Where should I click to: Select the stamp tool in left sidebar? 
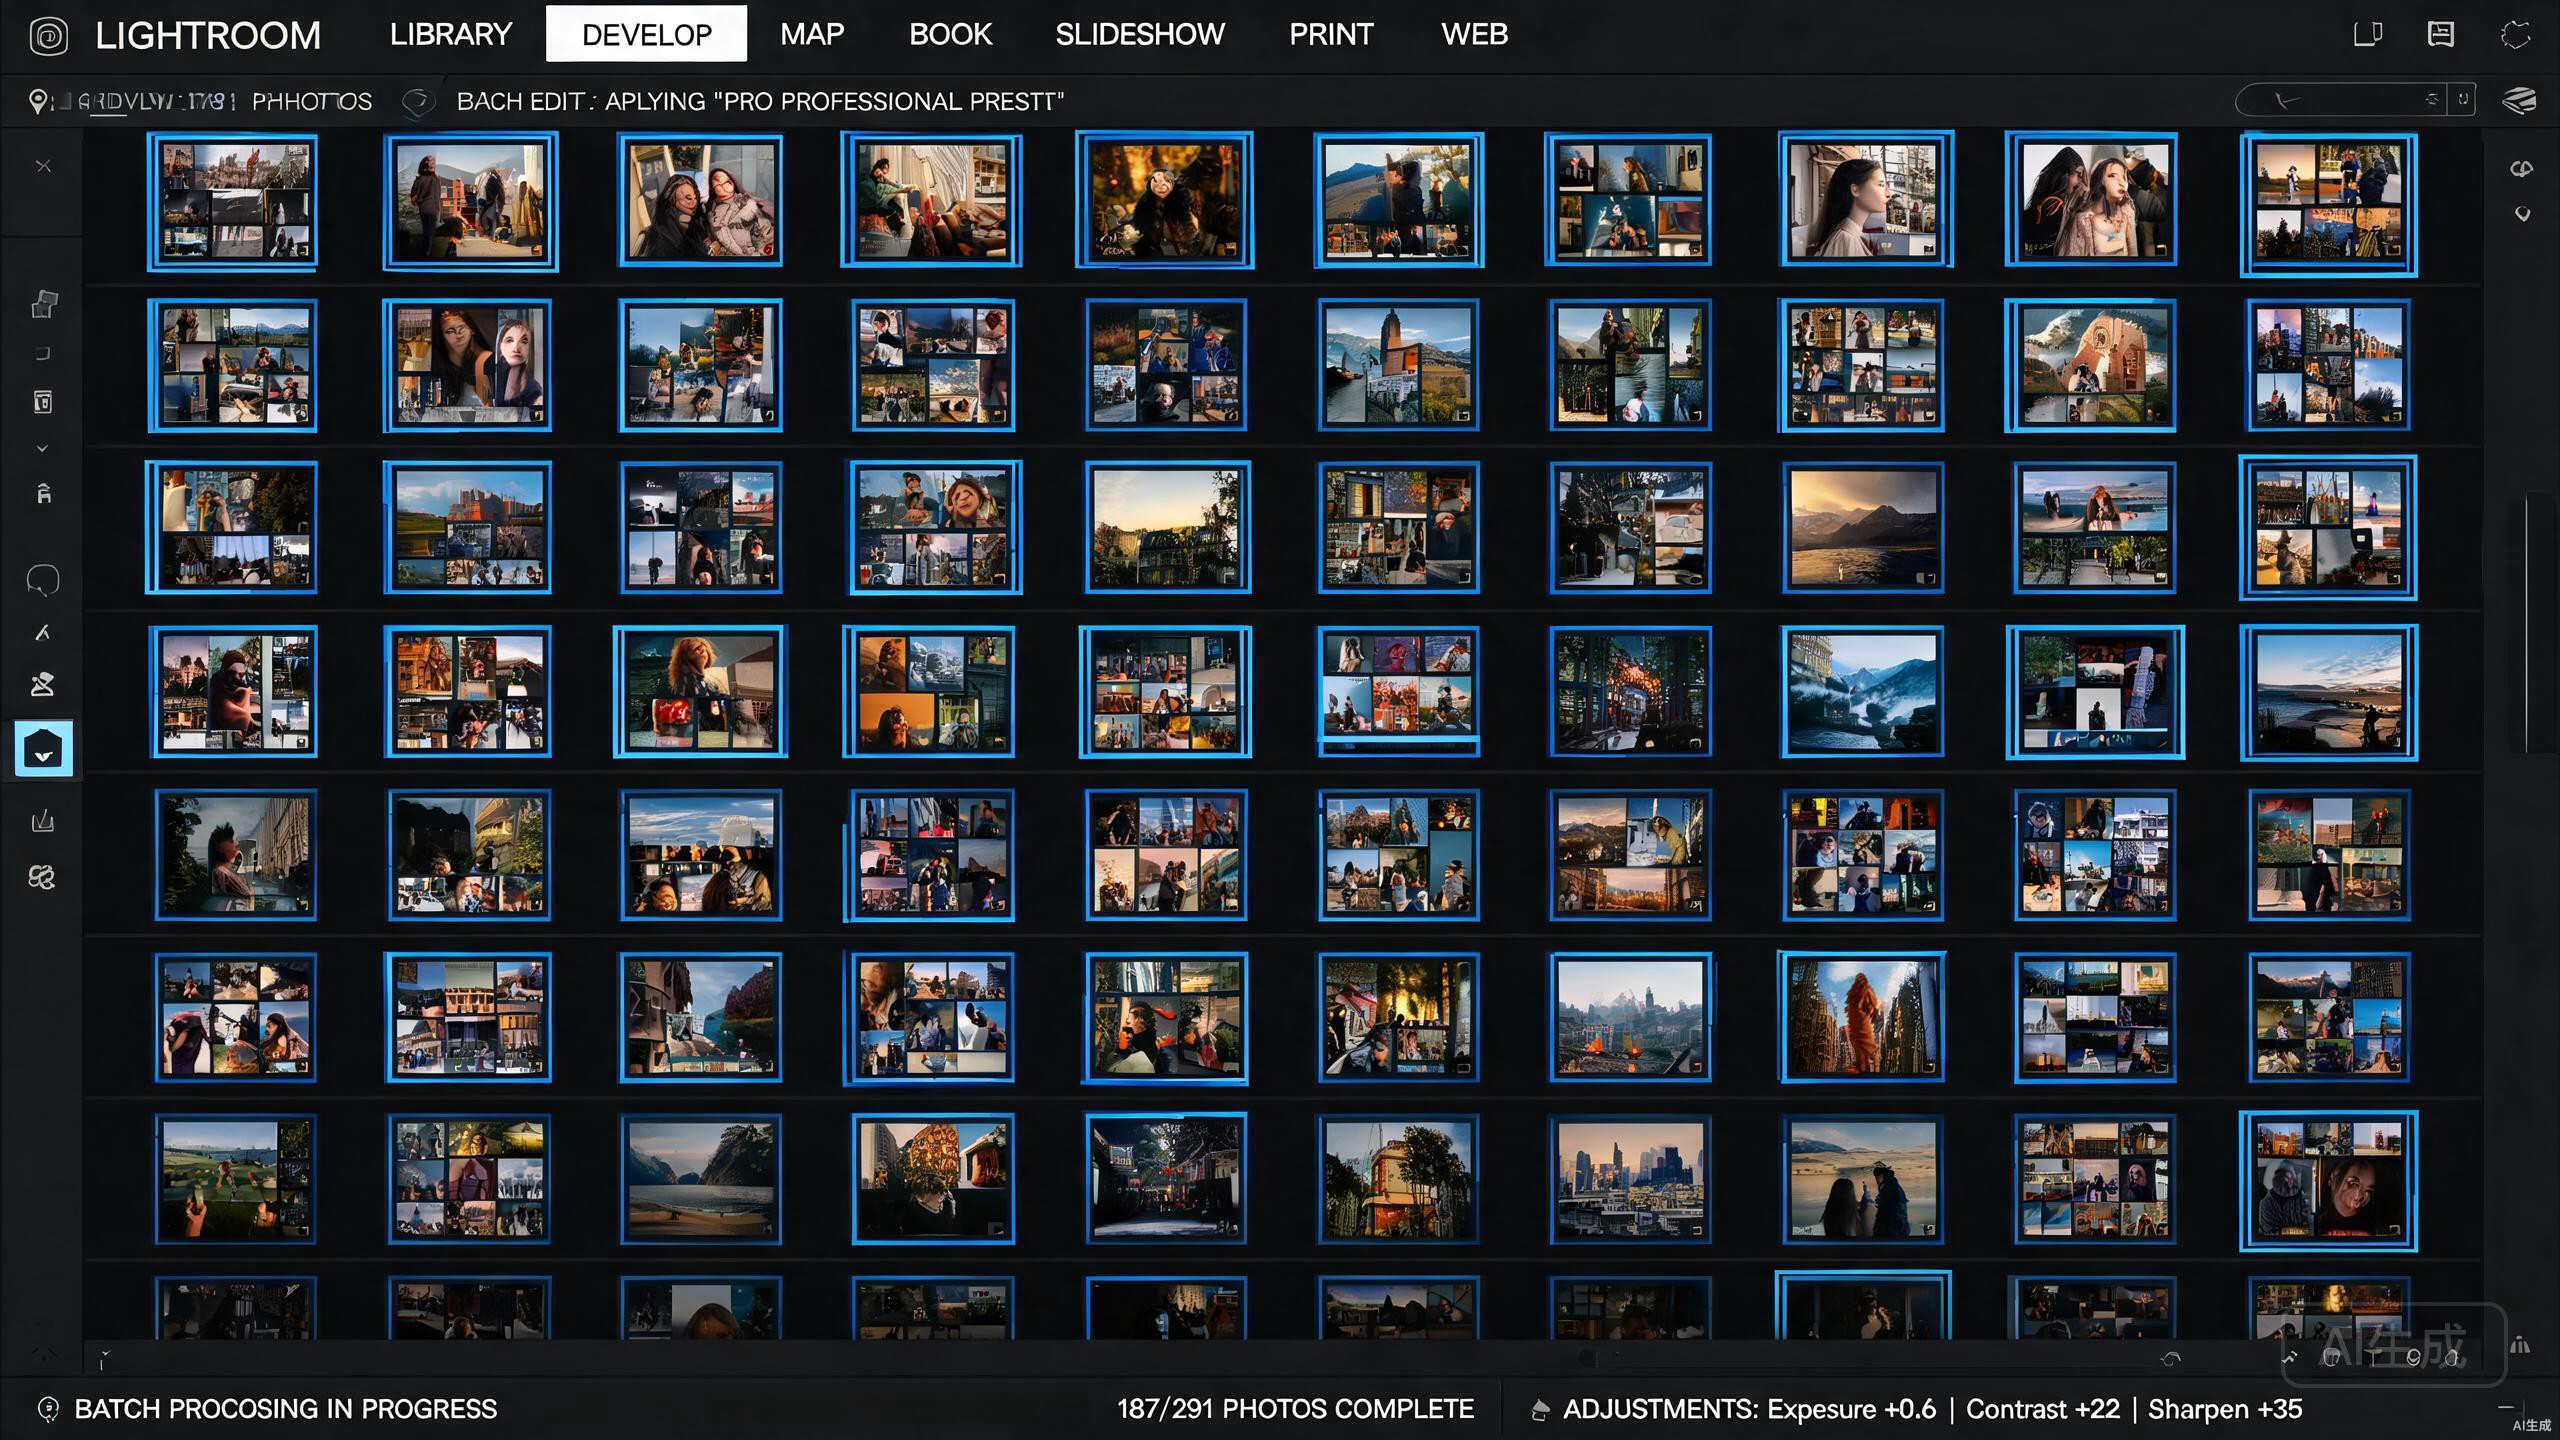[42, 685]
